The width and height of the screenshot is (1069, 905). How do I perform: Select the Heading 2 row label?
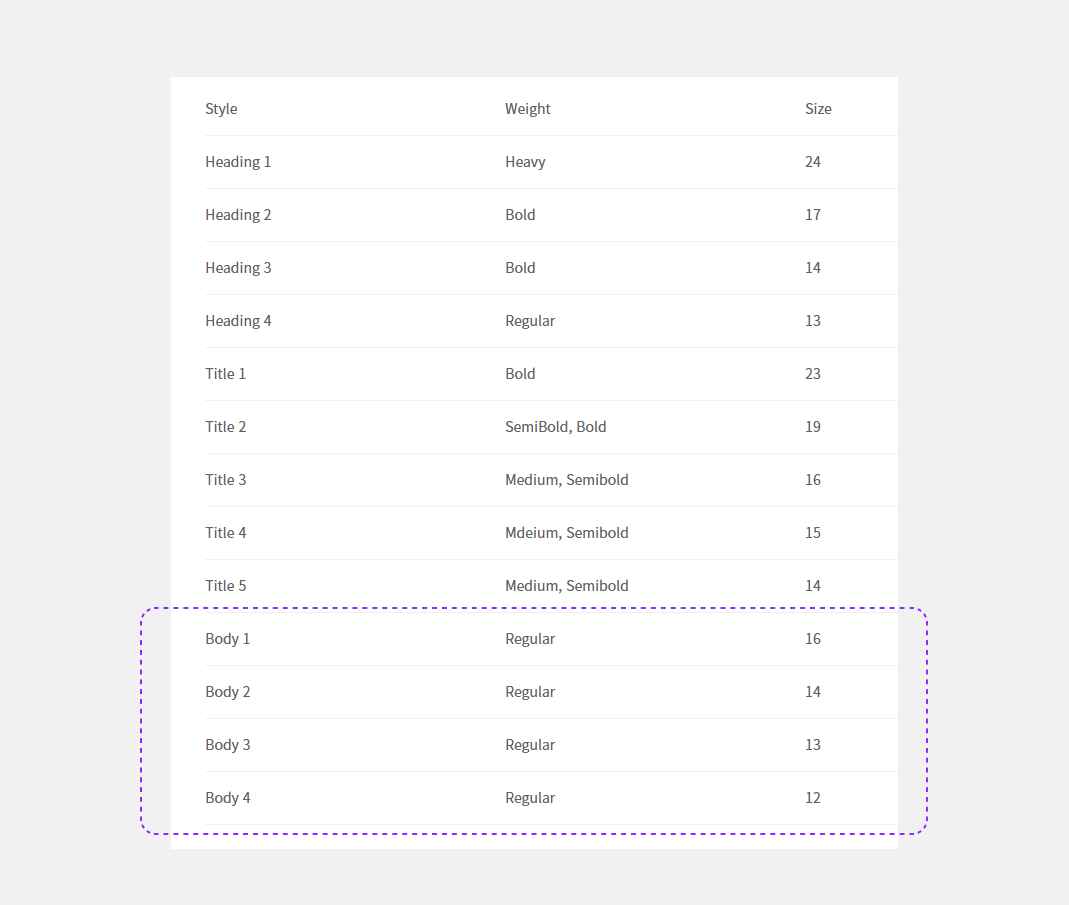238,215
